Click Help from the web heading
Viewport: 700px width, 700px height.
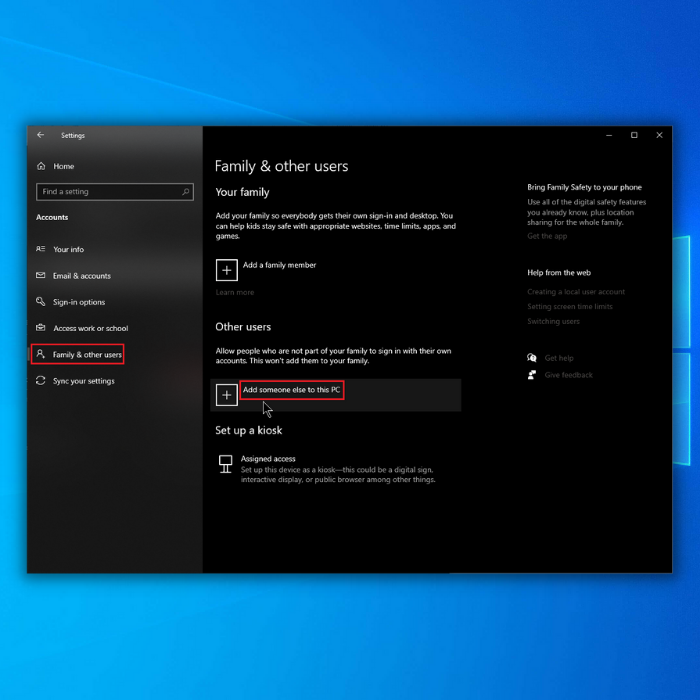pos(559,272)
